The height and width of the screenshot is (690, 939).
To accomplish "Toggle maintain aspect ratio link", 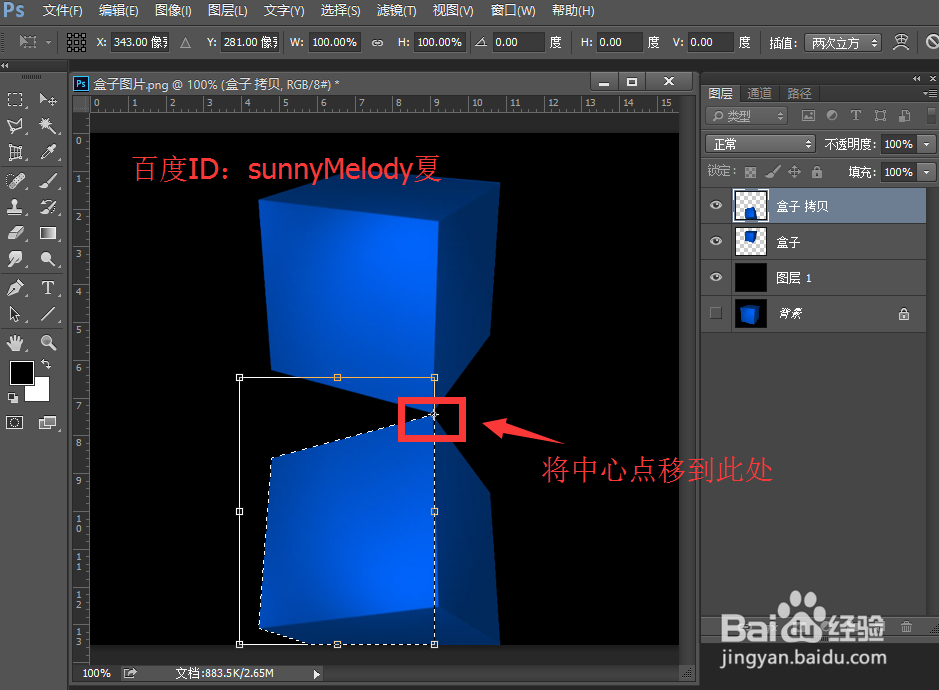I will click(377, 43).
